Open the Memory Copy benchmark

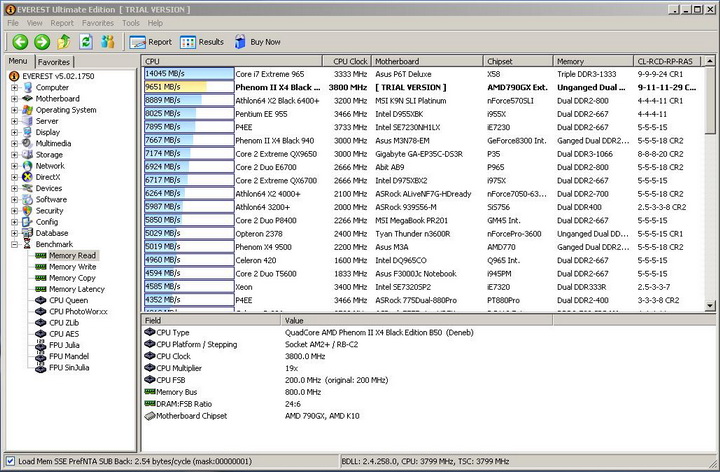[72, 278]
